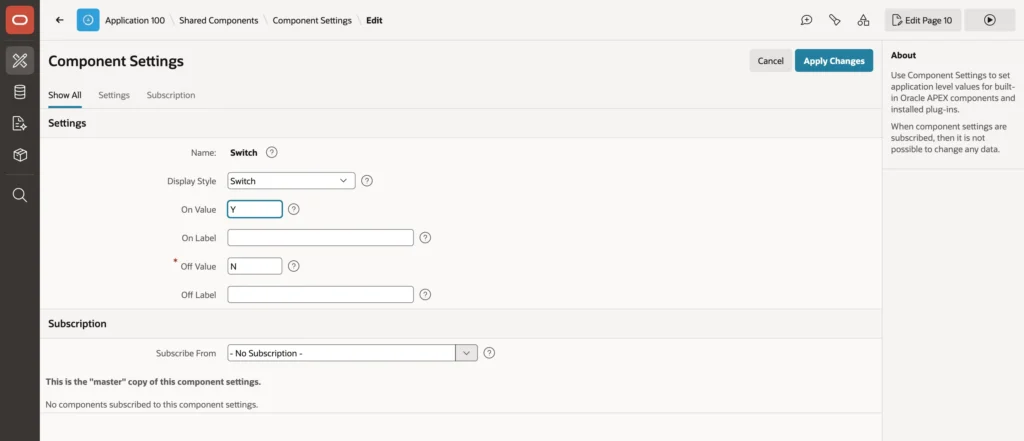Click the Edit Page 10 button
The width and height of the screenshot is (1024, 441).
tap(922, 20)
